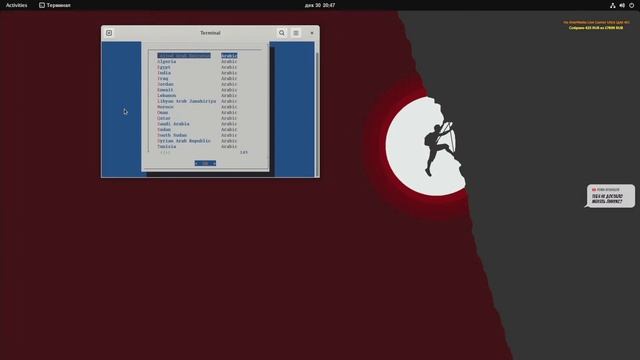The width and height of the screenshot is (640, 360).
Task: Click the highlighted first country row
Action: tap(197, 56)
